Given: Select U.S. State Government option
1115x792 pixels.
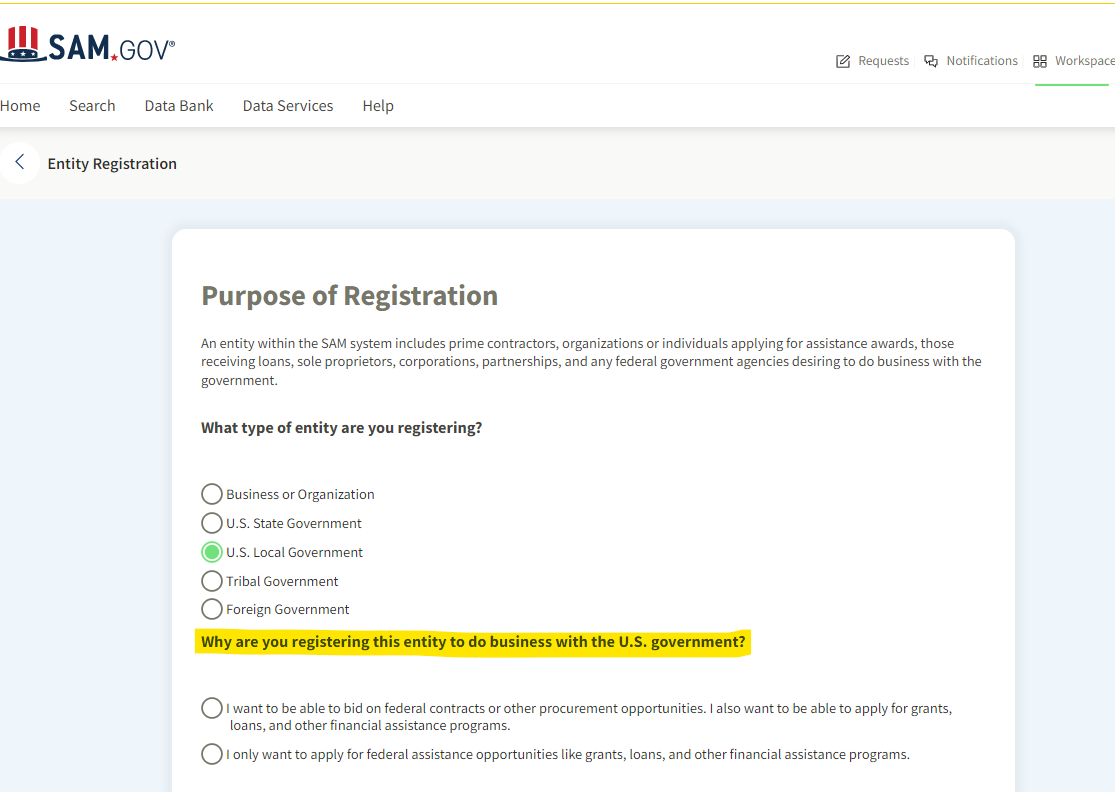Looking at the screenshot, I should tap(212, 523).
